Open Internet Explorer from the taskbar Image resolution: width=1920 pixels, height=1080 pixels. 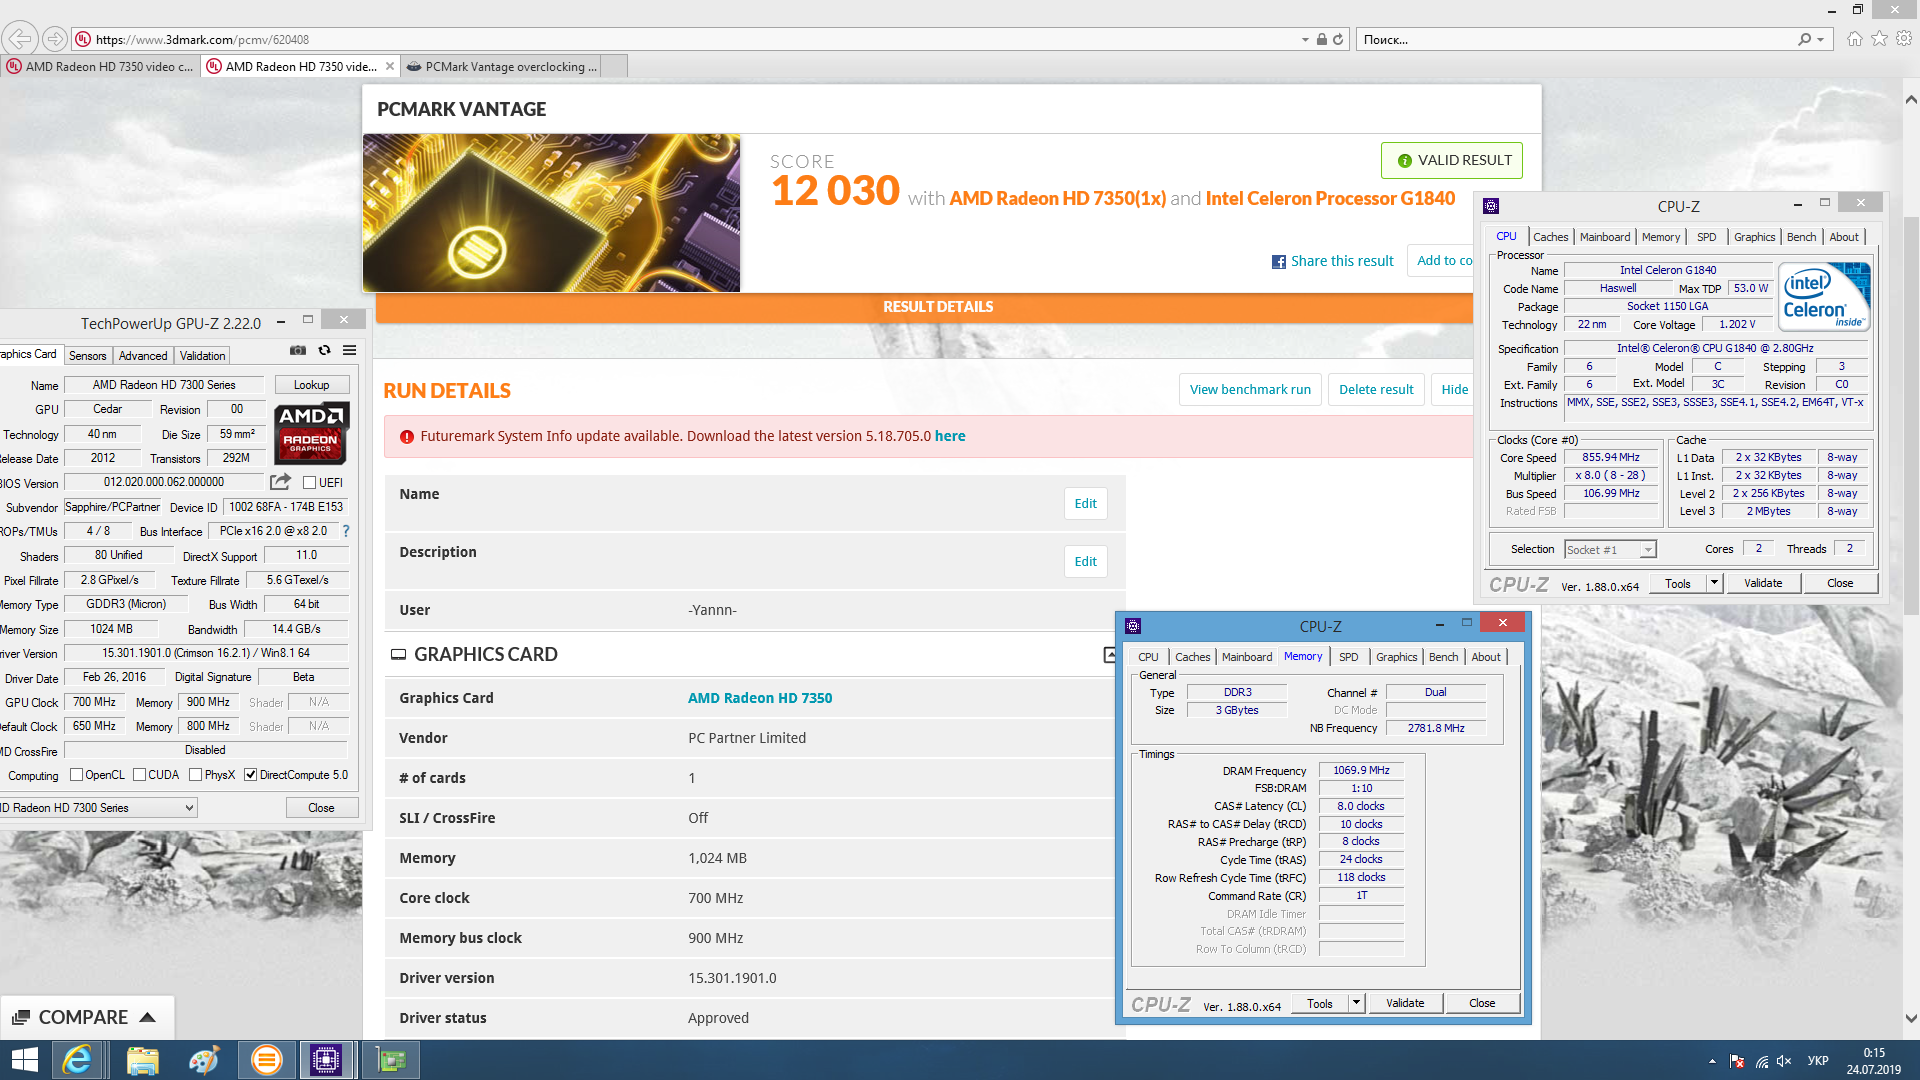pos(77,1060)
